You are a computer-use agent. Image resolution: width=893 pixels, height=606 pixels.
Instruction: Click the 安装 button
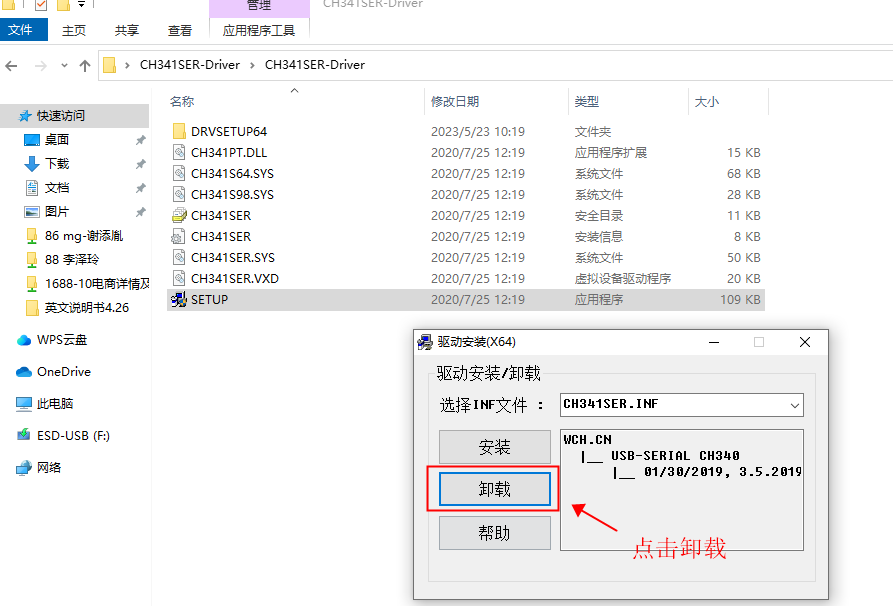pos(495,447)
